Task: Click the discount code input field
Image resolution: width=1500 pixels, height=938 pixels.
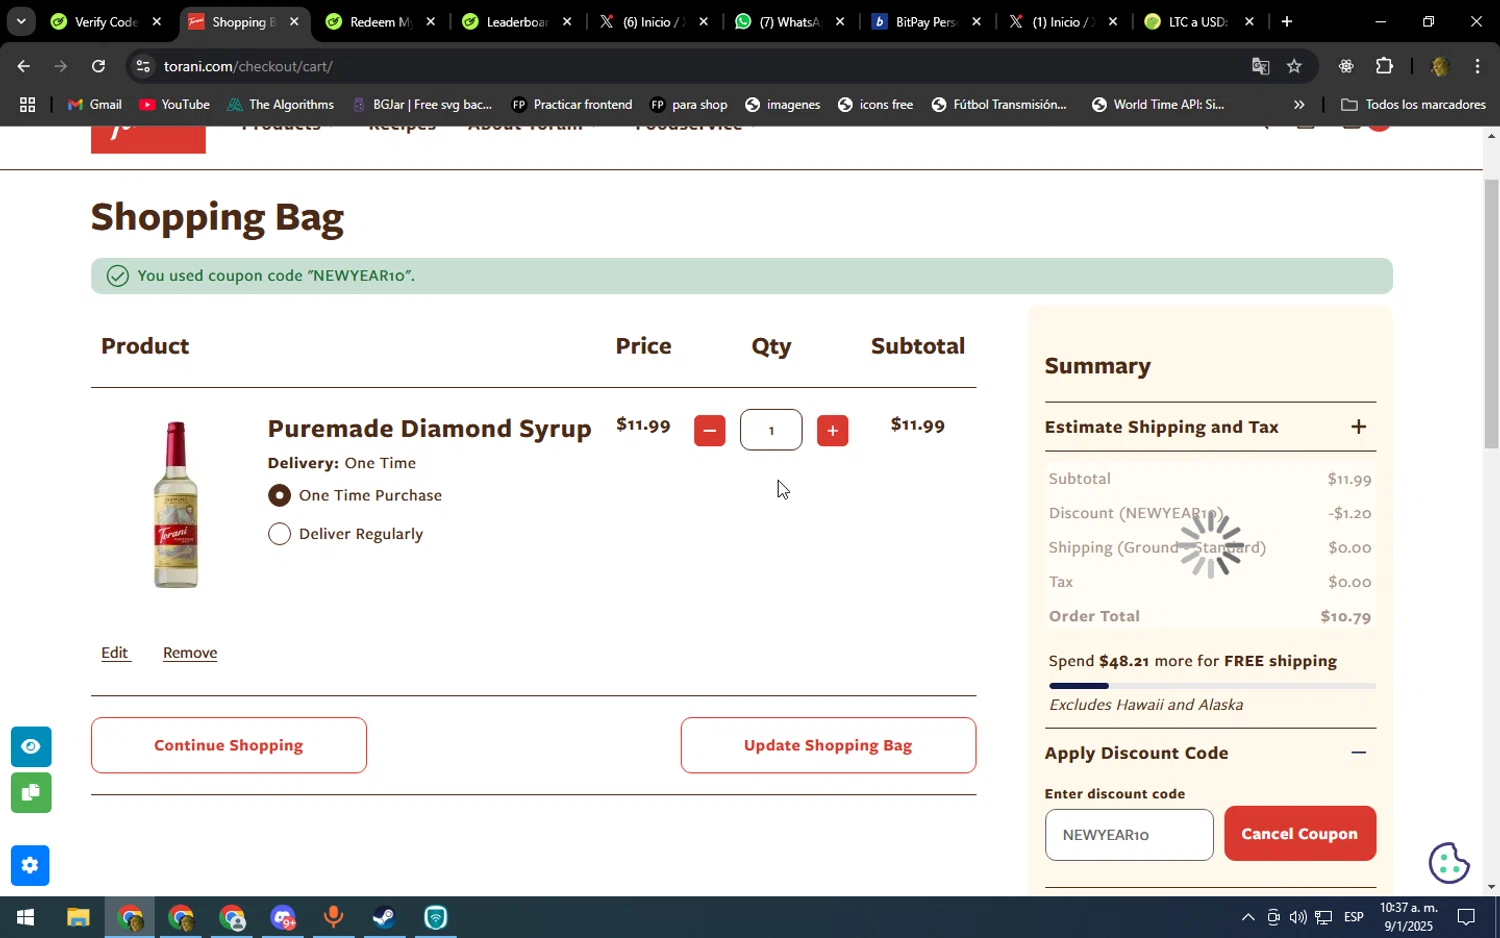Action: [1129, 834]
